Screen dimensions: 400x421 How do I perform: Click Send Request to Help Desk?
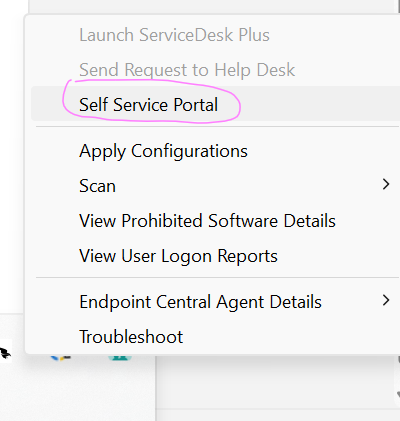point(187,70)
